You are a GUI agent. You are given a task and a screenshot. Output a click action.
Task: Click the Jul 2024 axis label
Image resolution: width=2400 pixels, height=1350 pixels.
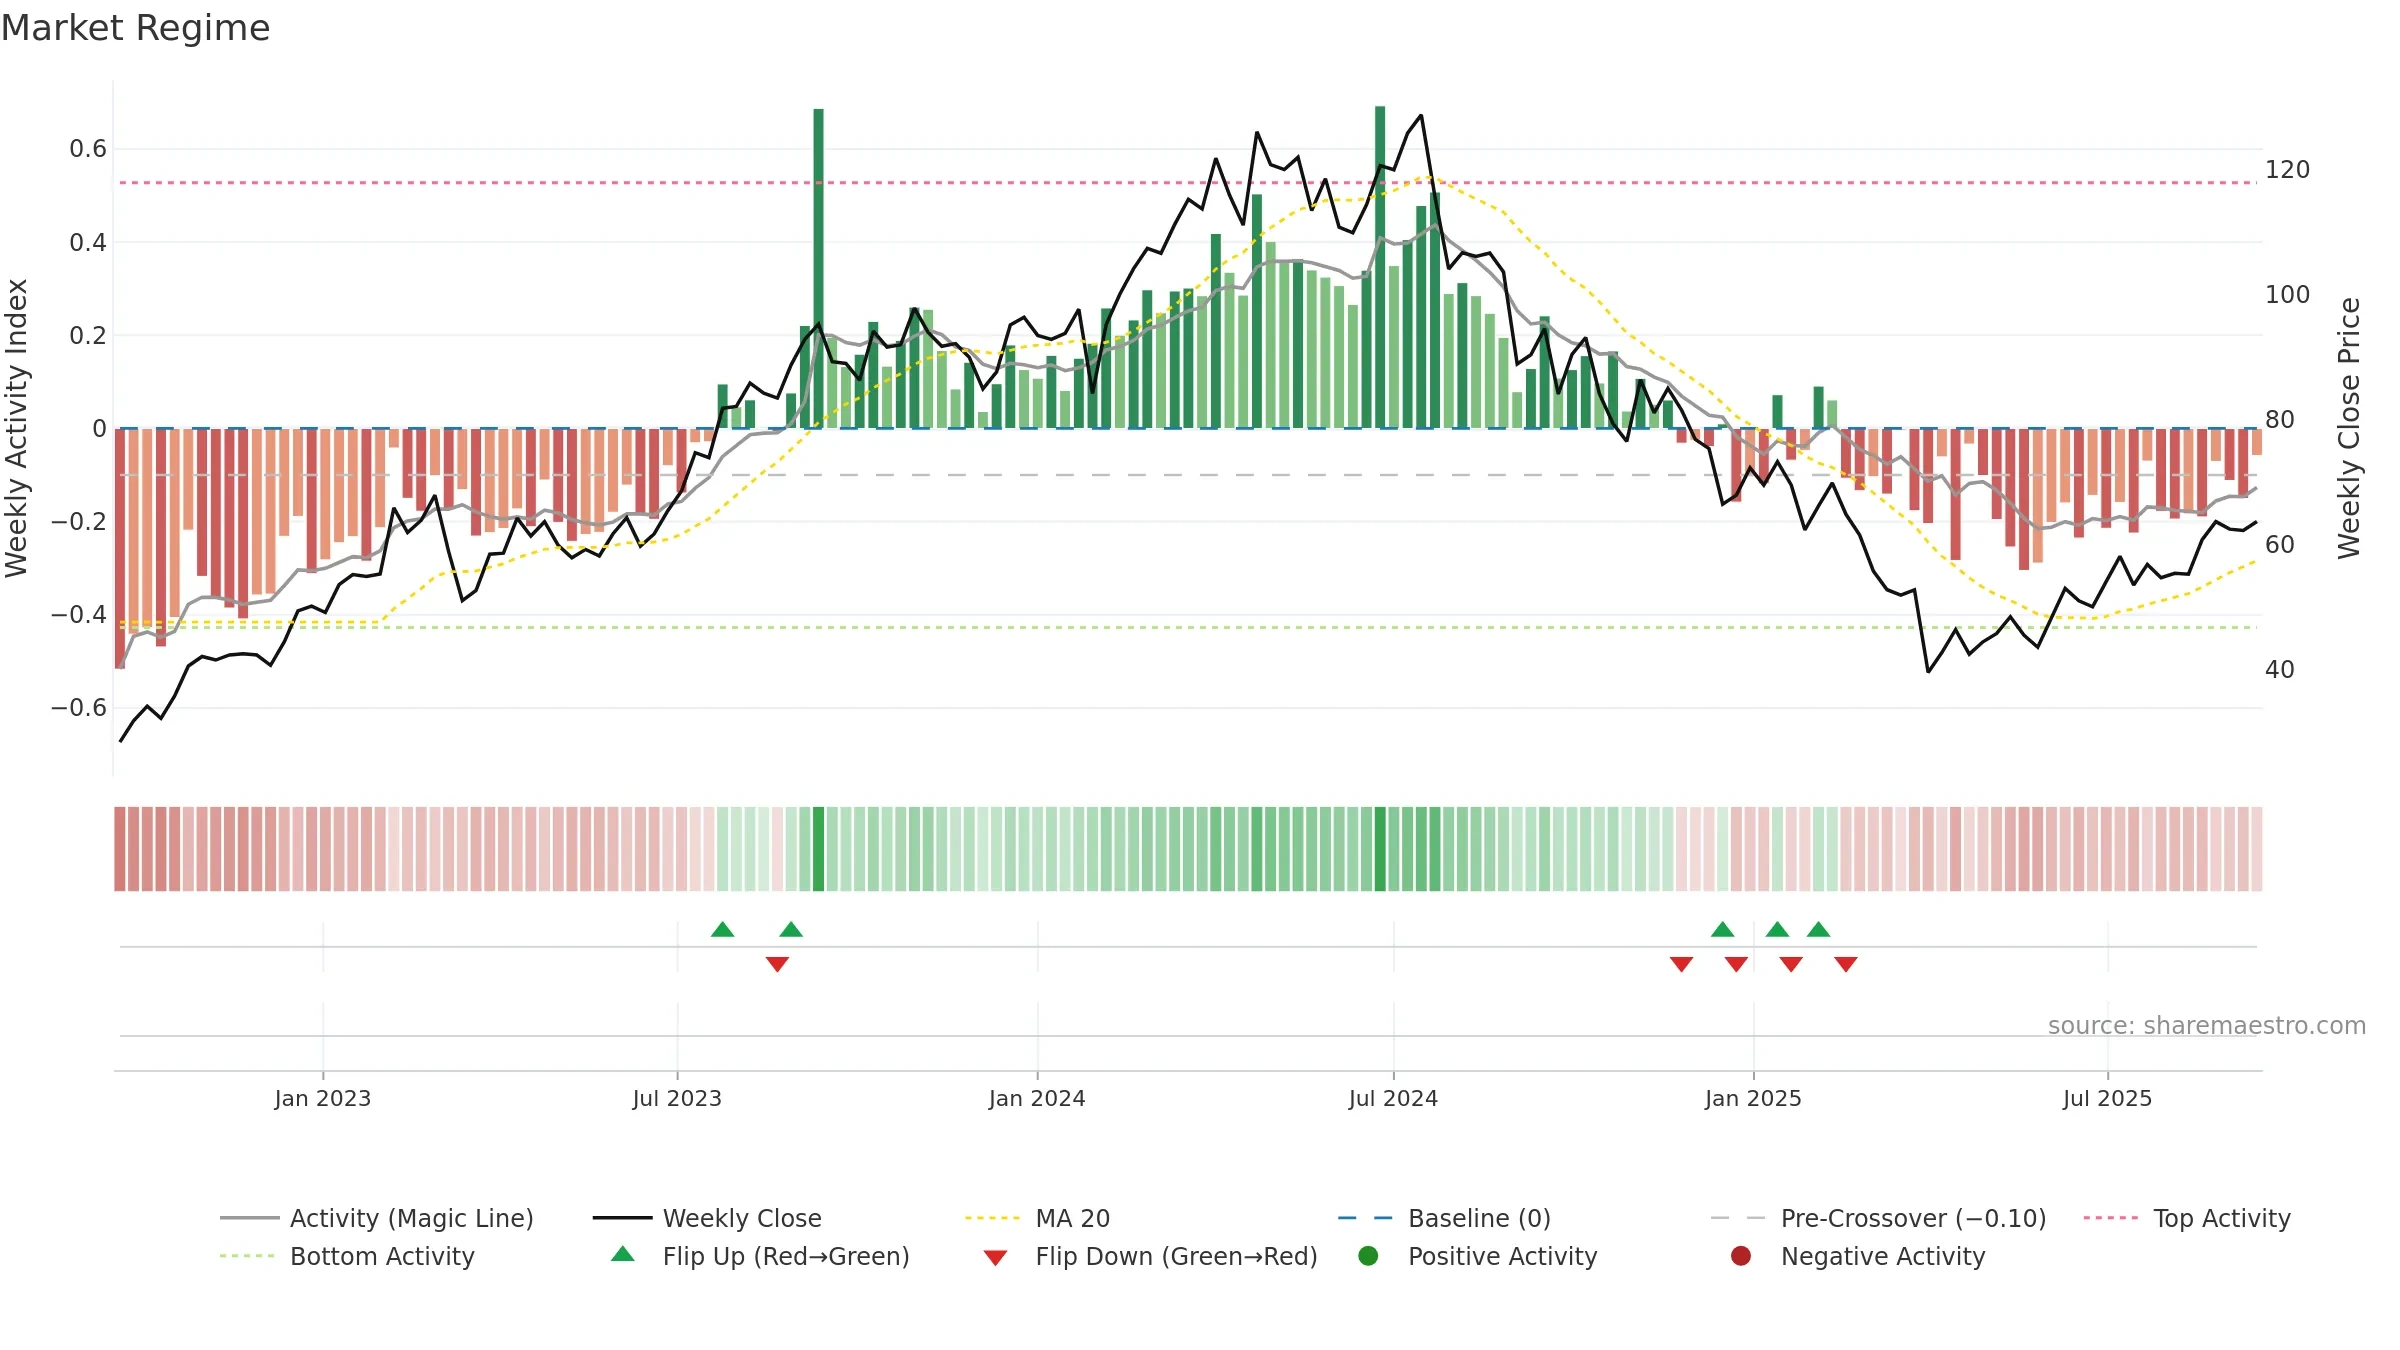pyautogui.click(x=1393, y=1098)
